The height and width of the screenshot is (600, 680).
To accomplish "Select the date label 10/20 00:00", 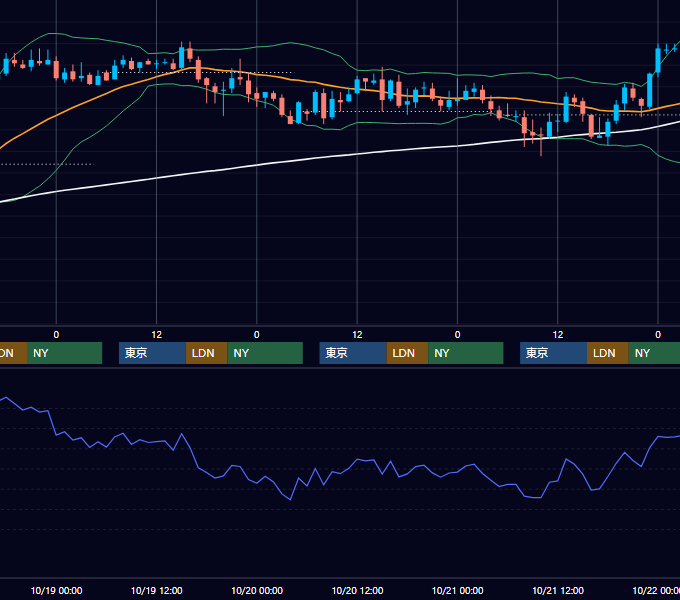I will pyautogui.click(x=257, y=590).
